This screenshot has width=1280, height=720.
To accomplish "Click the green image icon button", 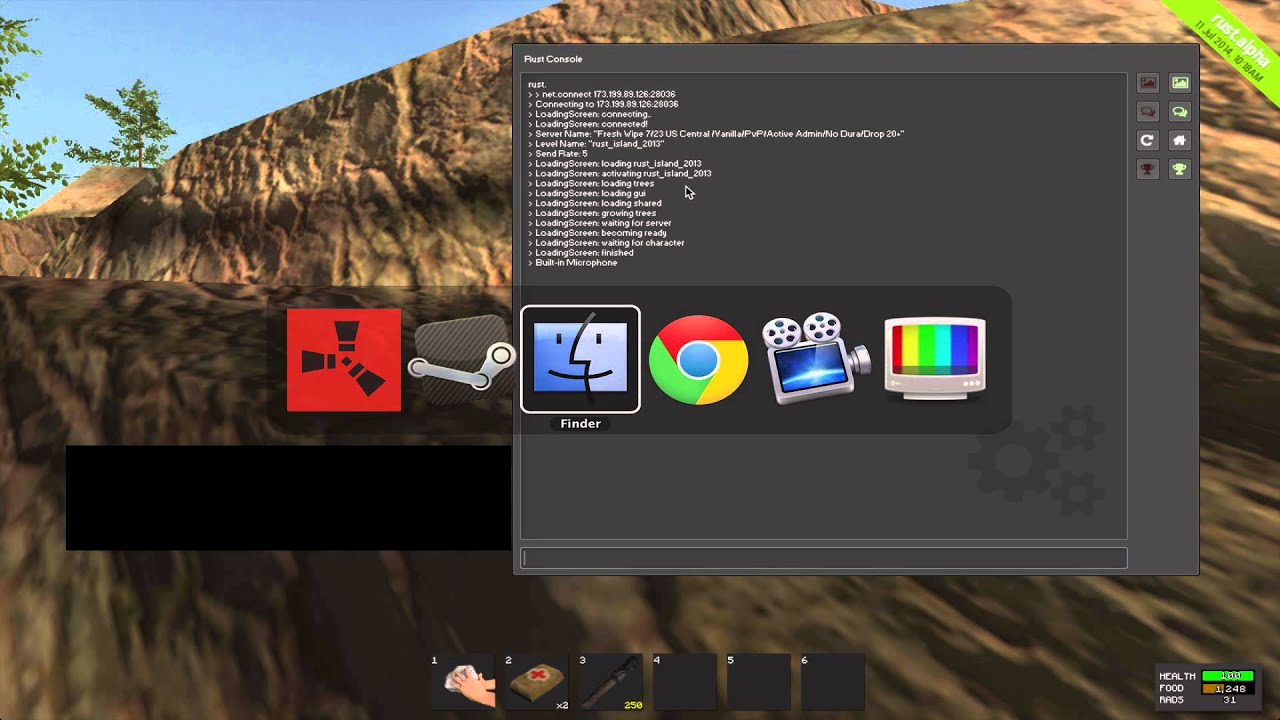I will pyautogui.click(x=1180, y=83).
